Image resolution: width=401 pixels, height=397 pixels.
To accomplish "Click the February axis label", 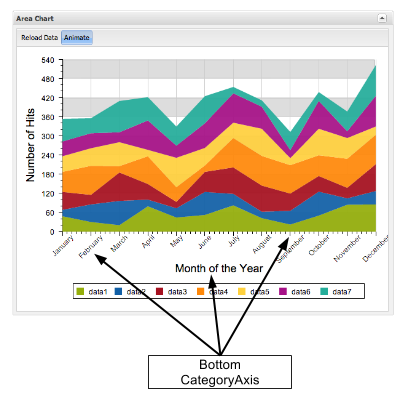I will [91, 247].
